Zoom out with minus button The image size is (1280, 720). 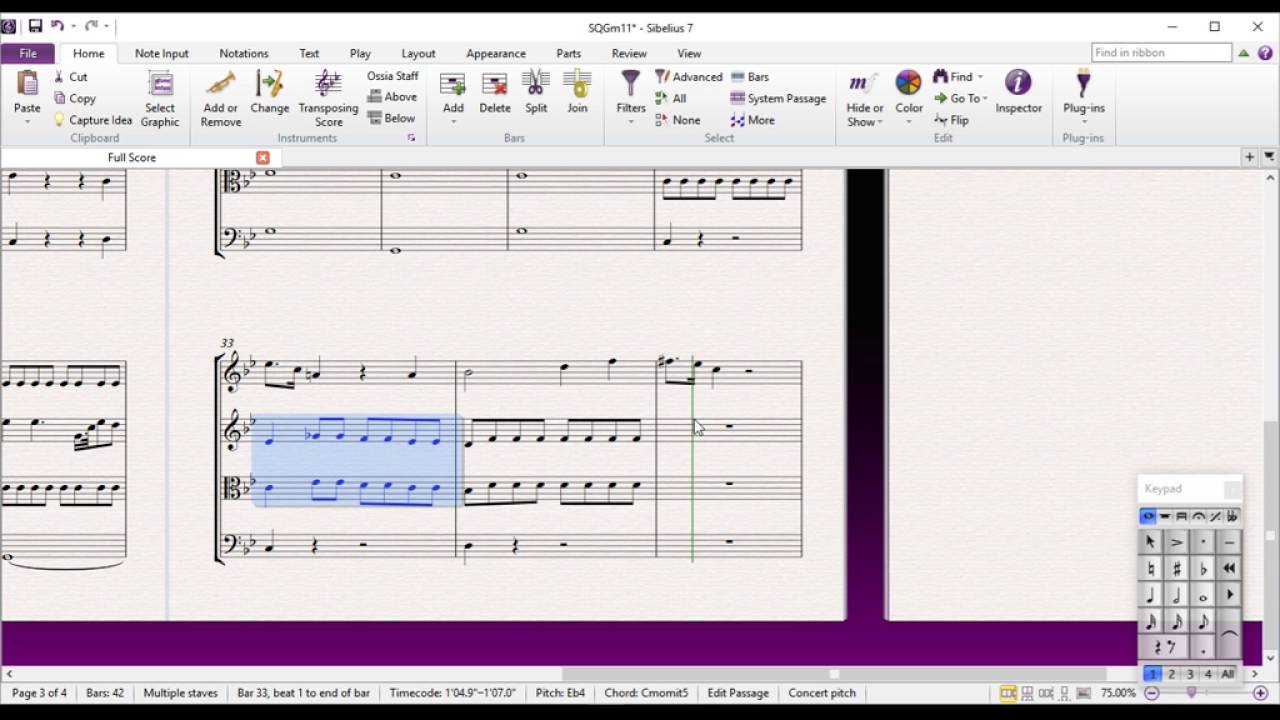(x=1151, y=693)
